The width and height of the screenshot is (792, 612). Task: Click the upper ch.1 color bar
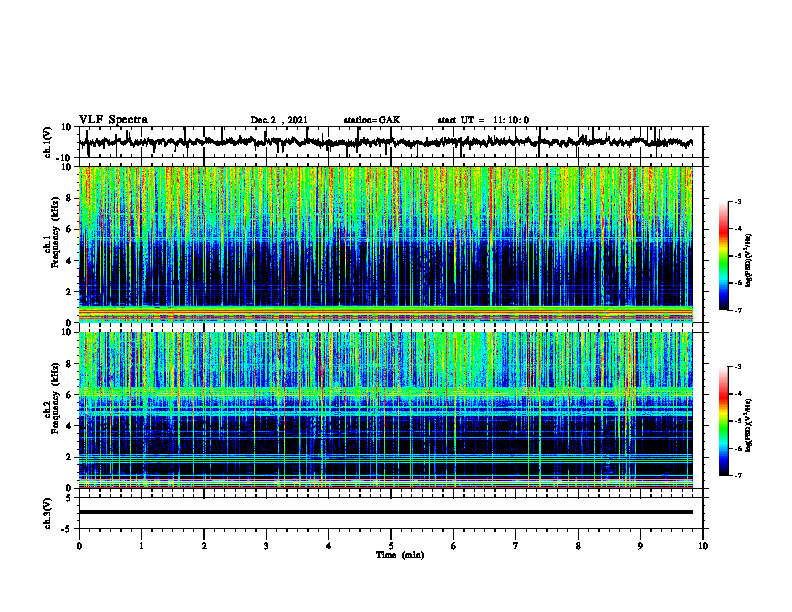pos(724,256)
